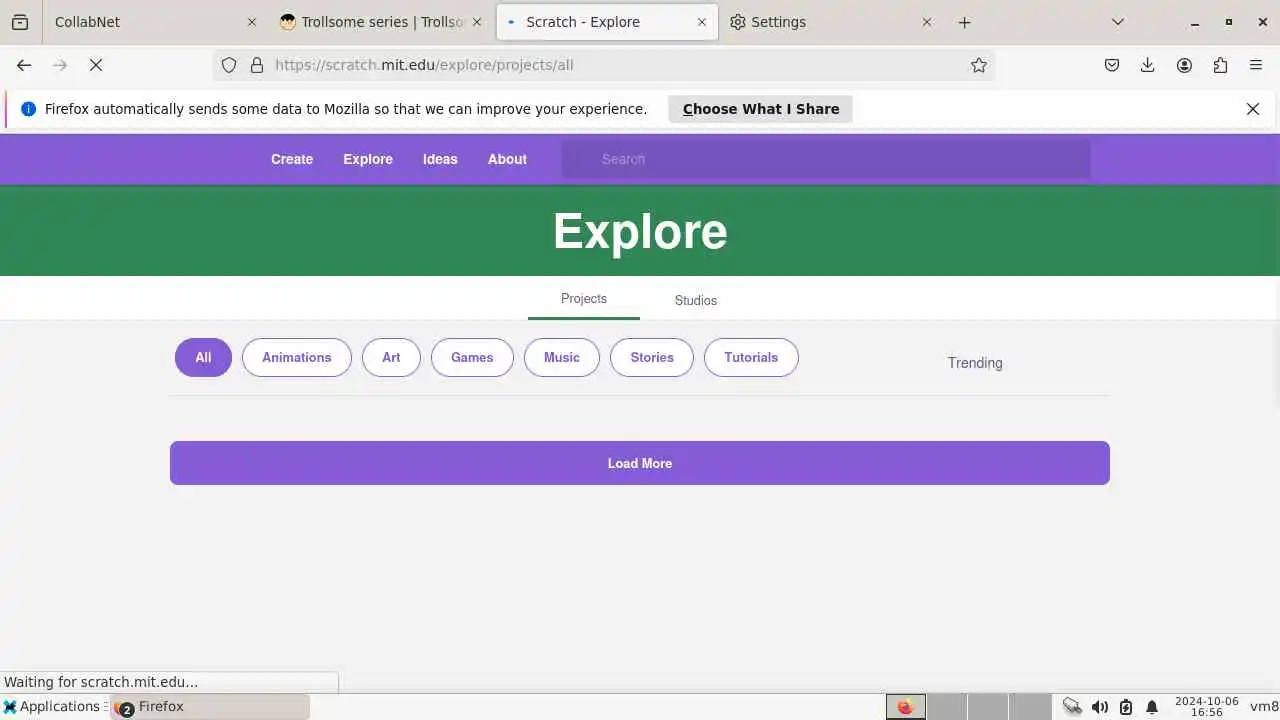This screenshot has height=720, width=1280.
Task: Open a new tab with plus button
Action: (x=964, y=22)
